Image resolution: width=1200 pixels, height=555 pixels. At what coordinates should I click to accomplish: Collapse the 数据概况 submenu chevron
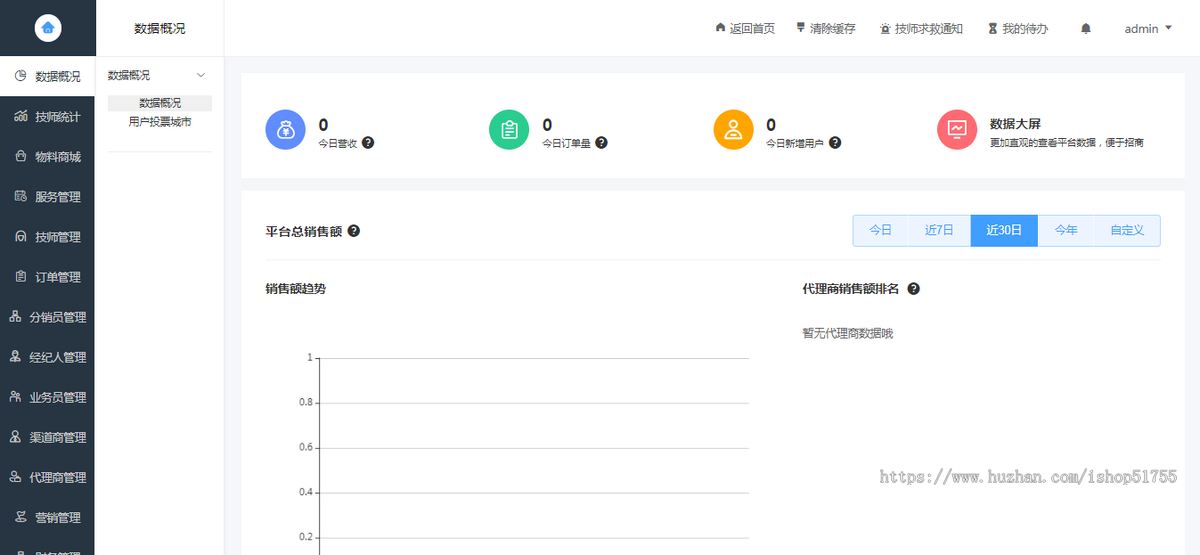click(x=201, y=75)
